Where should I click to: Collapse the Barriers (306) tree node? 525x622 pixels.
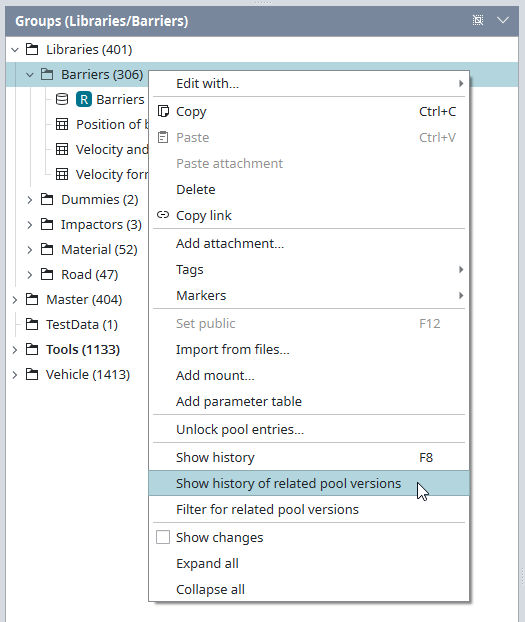point(30,74)
